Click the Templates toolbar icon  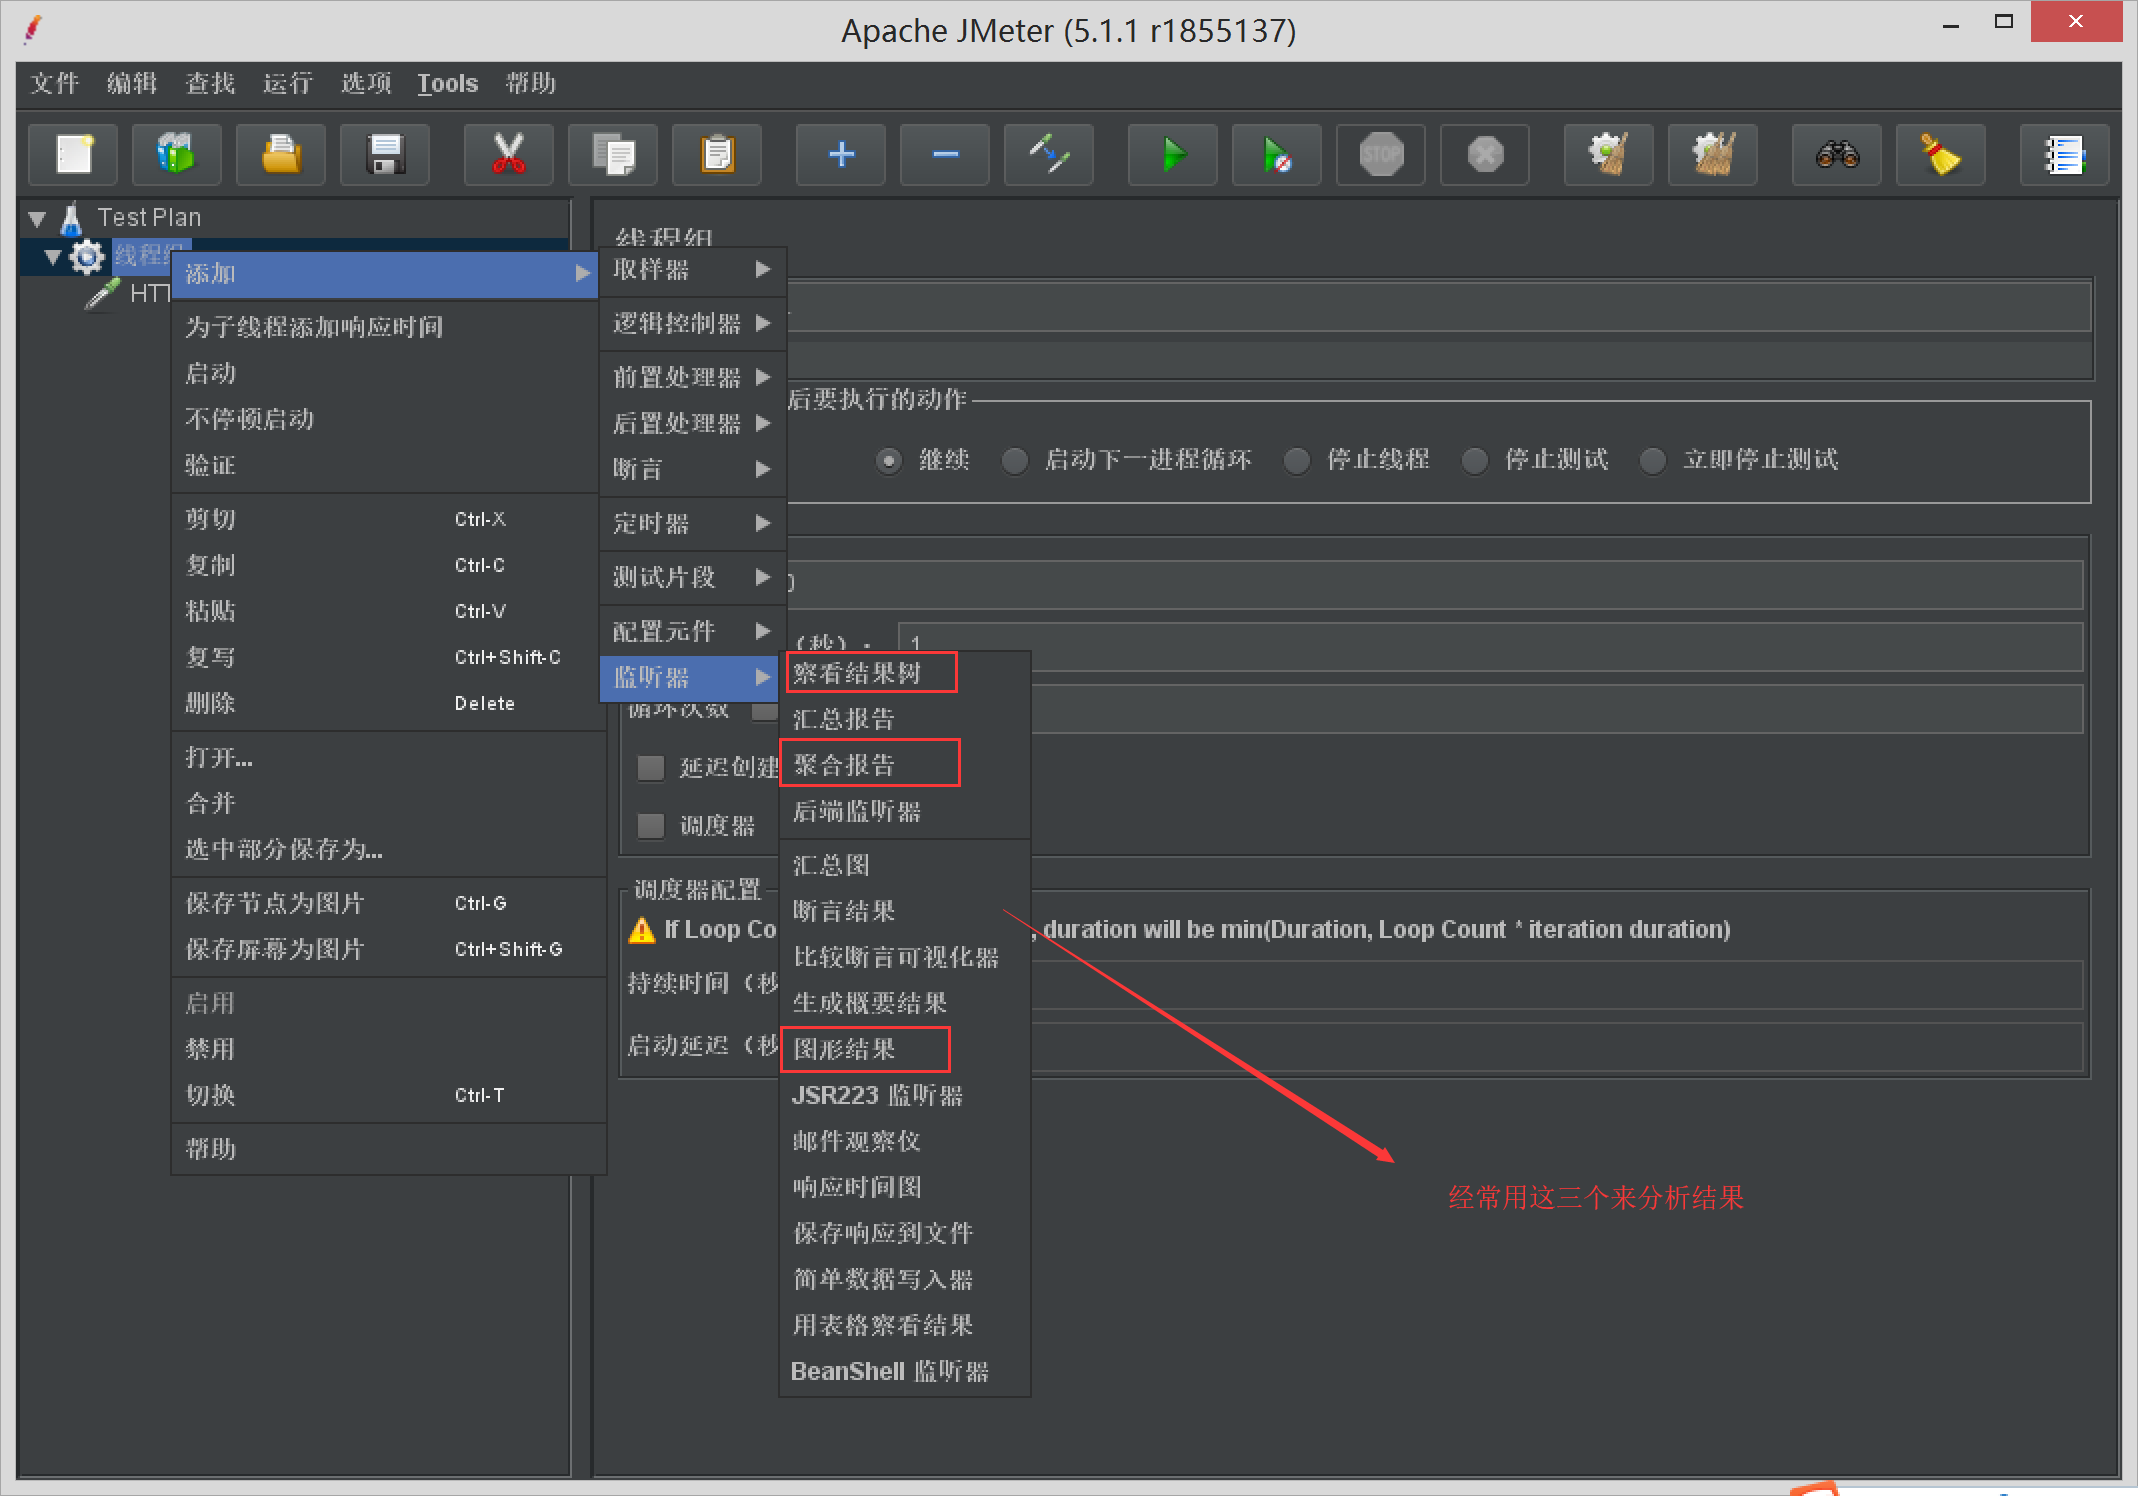[x=177, y=155]
